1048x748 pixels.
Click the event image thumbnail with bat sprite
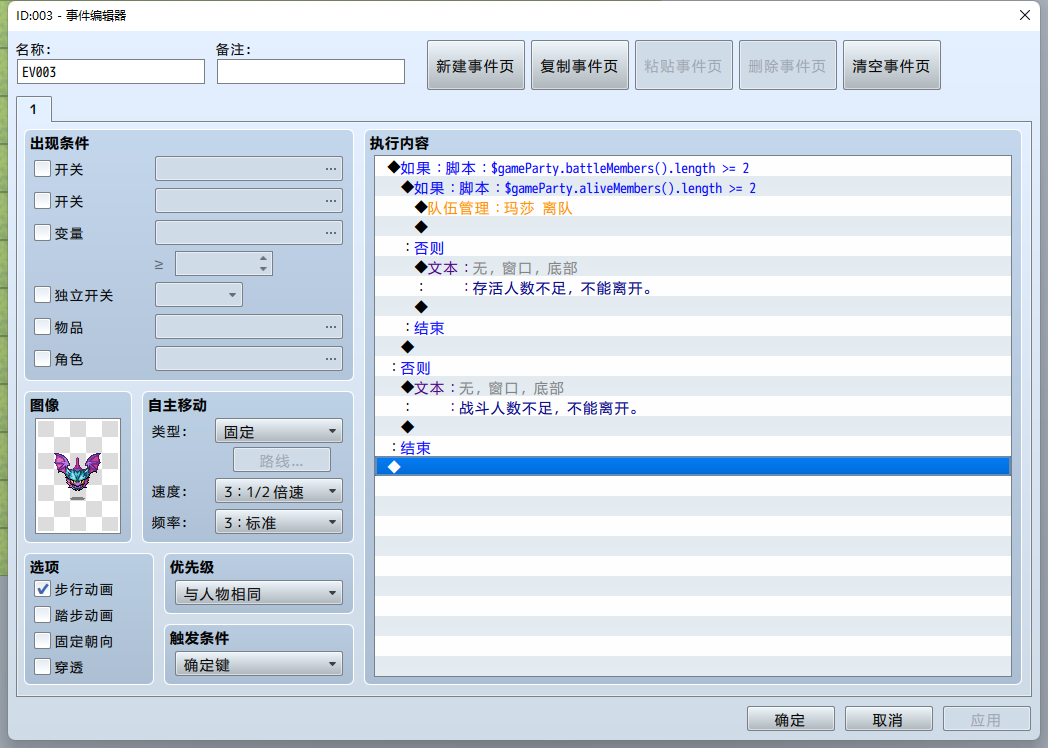point(78,475)
